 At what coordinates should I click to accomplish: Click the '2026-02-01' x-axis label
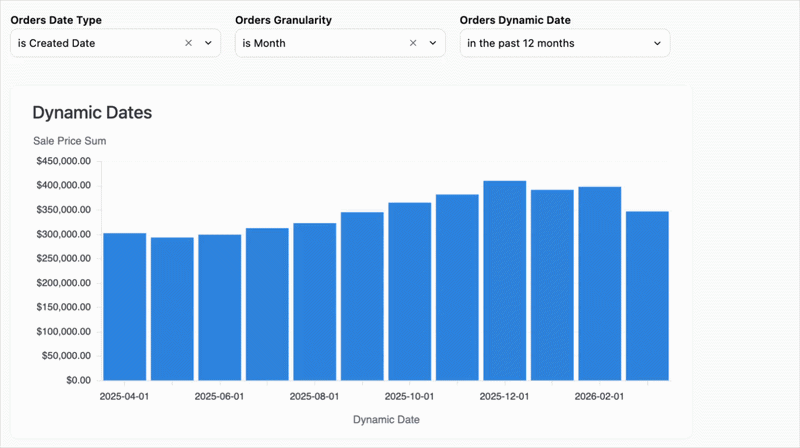point(599,396)
